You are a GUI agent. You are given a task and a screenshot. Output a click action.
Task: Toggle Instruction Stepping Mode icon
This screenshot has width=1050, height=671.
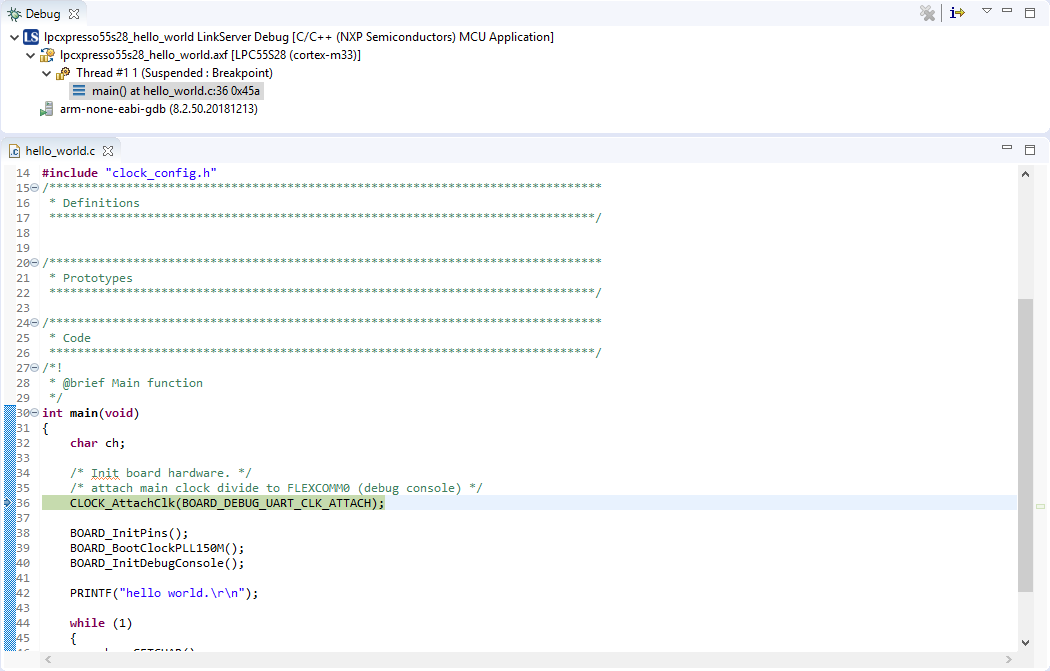tap(958, 13)
